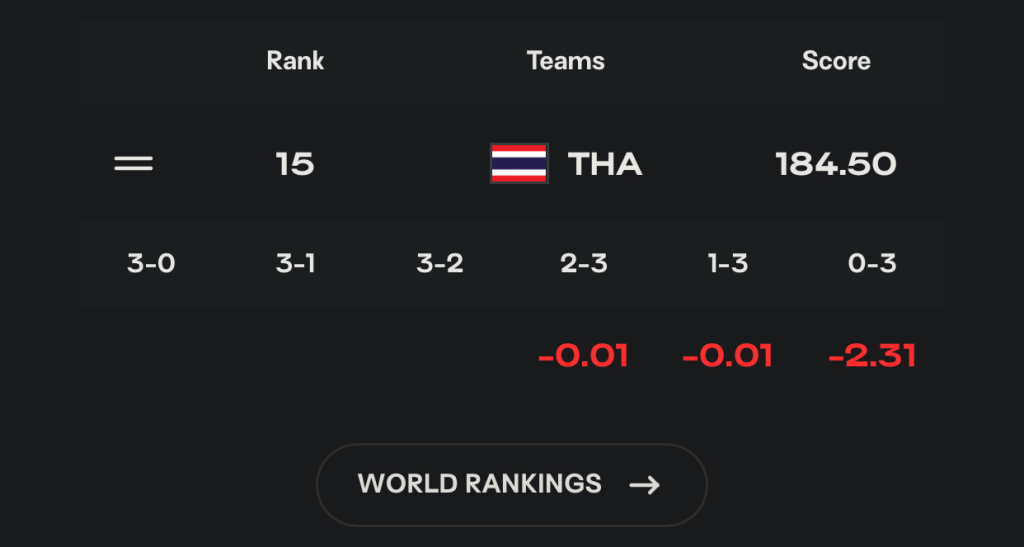Click the 184.50 score value
This screenshot has width=1024, height=547.
pos(836,164)
